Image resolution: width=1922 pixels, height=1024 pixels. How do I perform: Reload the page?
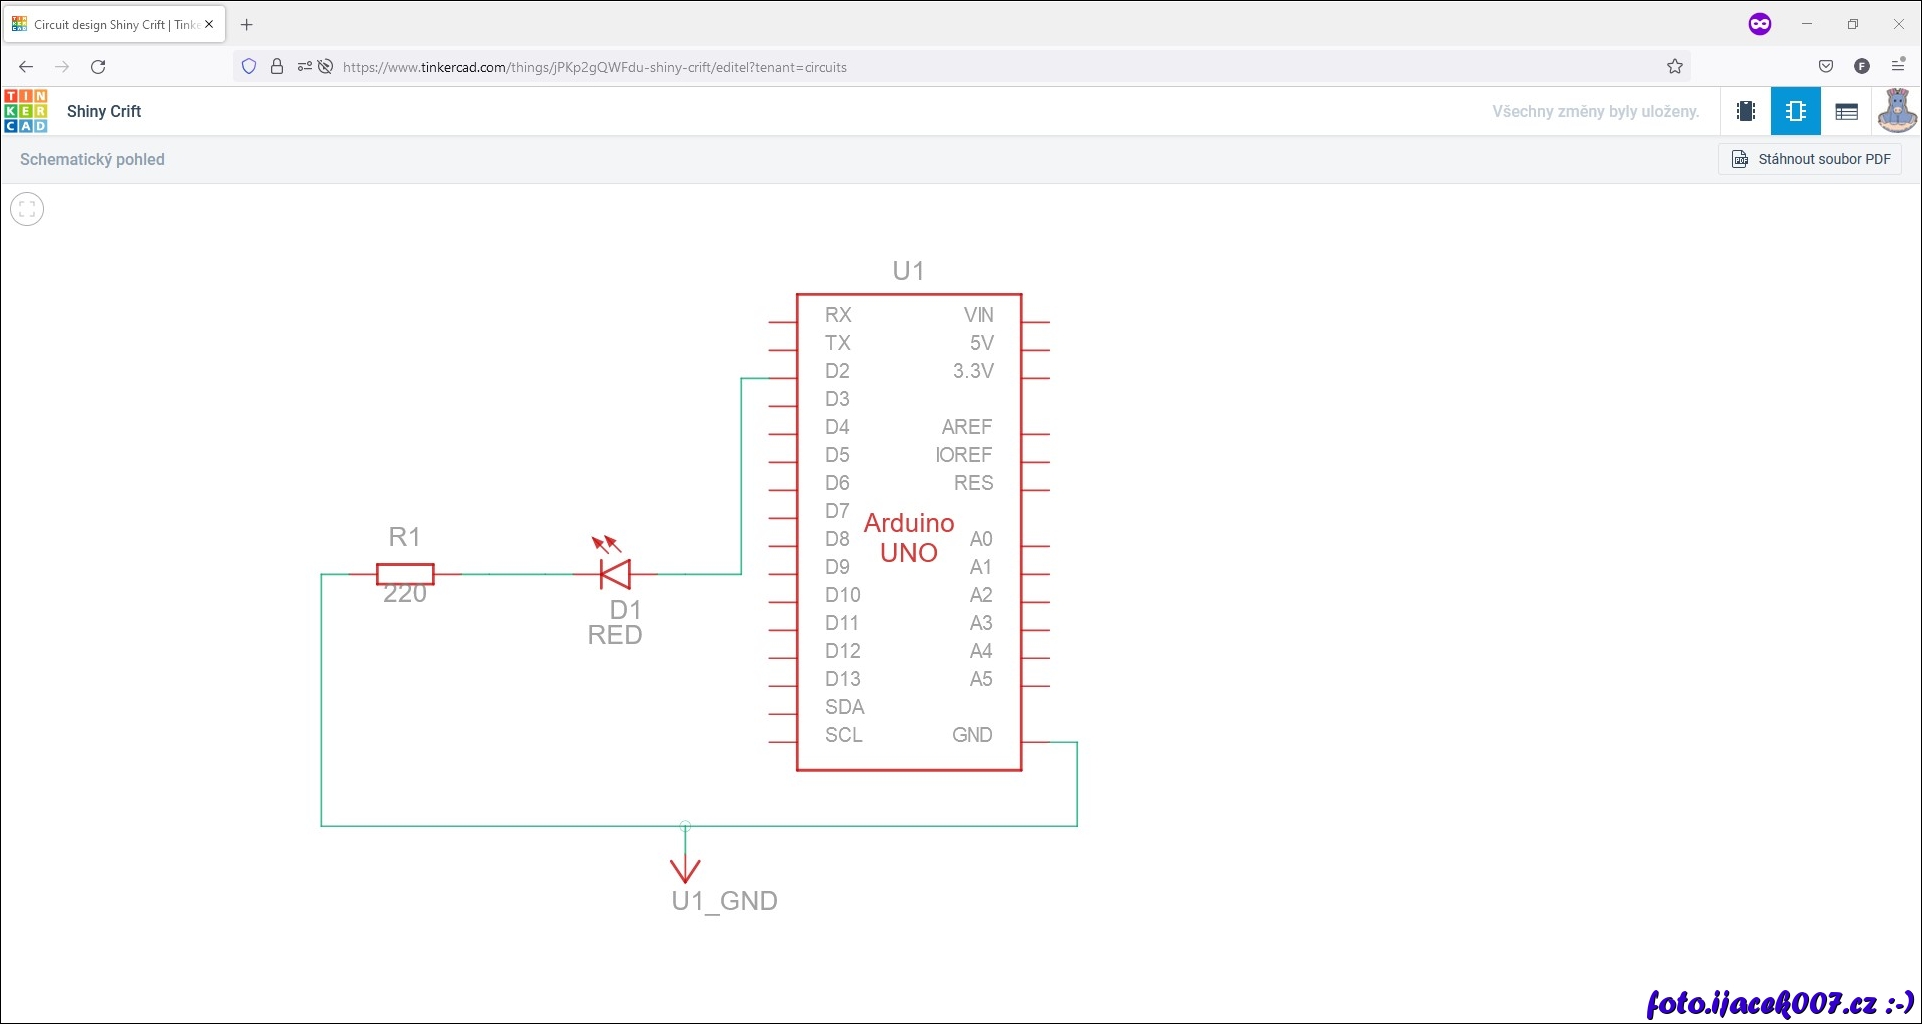point(98,67)
